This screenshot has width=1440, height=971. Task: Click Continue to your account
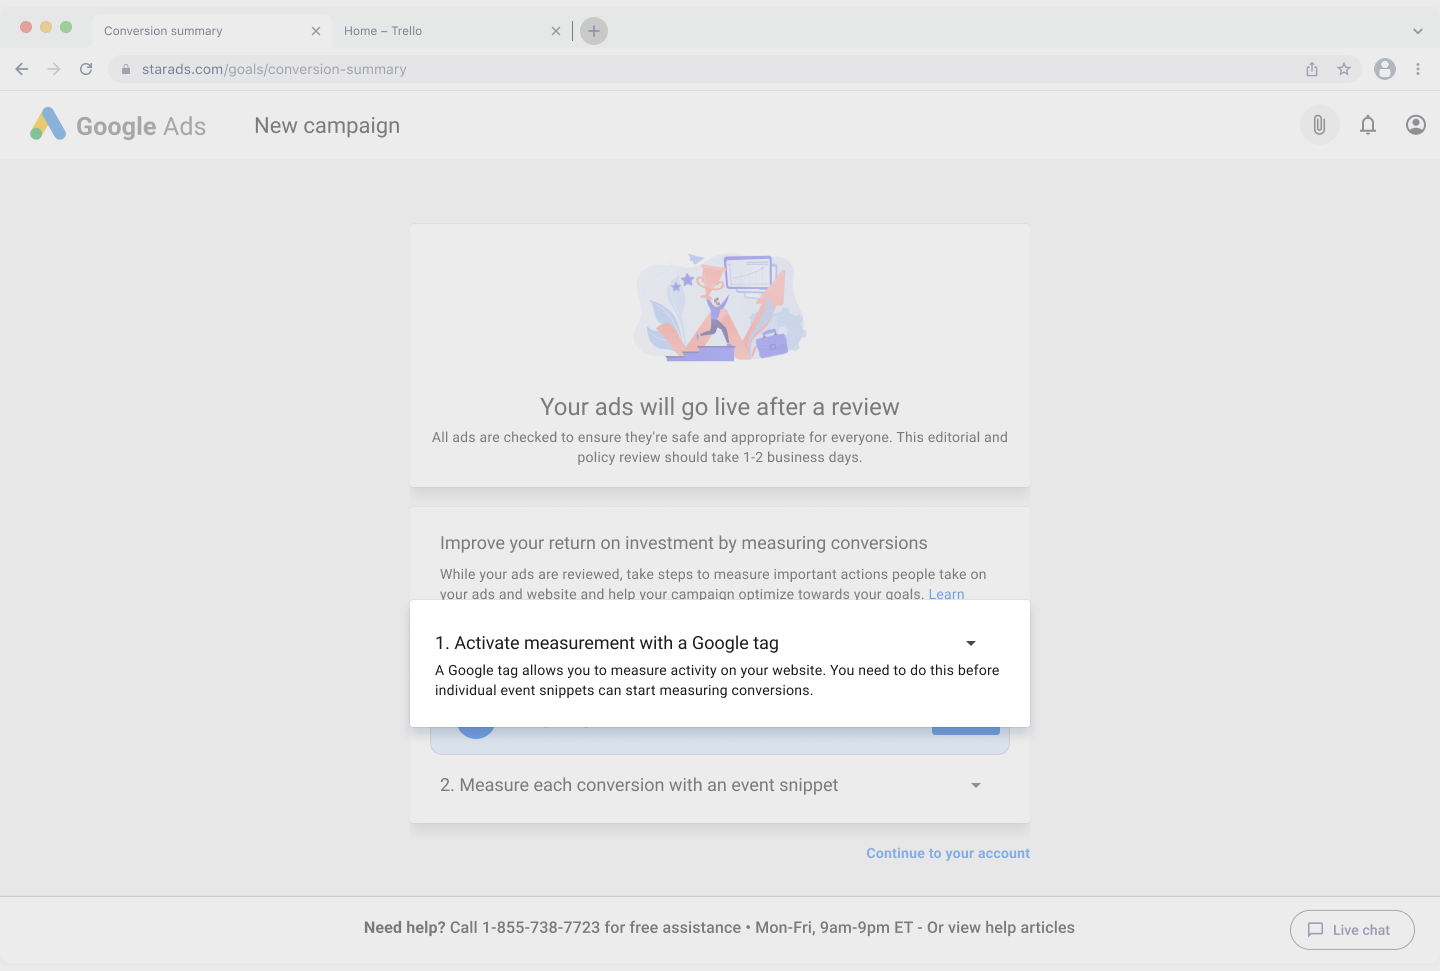pyautogui.click(x=948, y=853)
